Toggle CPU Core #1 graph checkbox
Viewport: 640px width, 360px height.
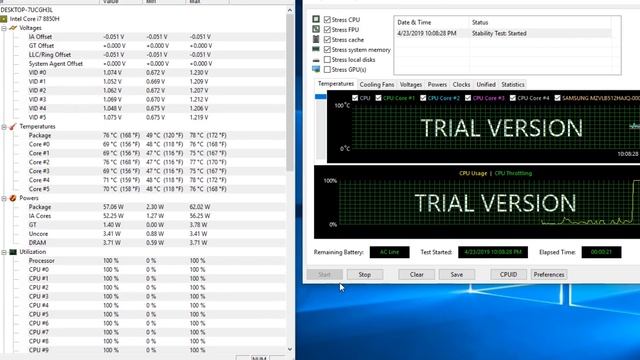378,98
